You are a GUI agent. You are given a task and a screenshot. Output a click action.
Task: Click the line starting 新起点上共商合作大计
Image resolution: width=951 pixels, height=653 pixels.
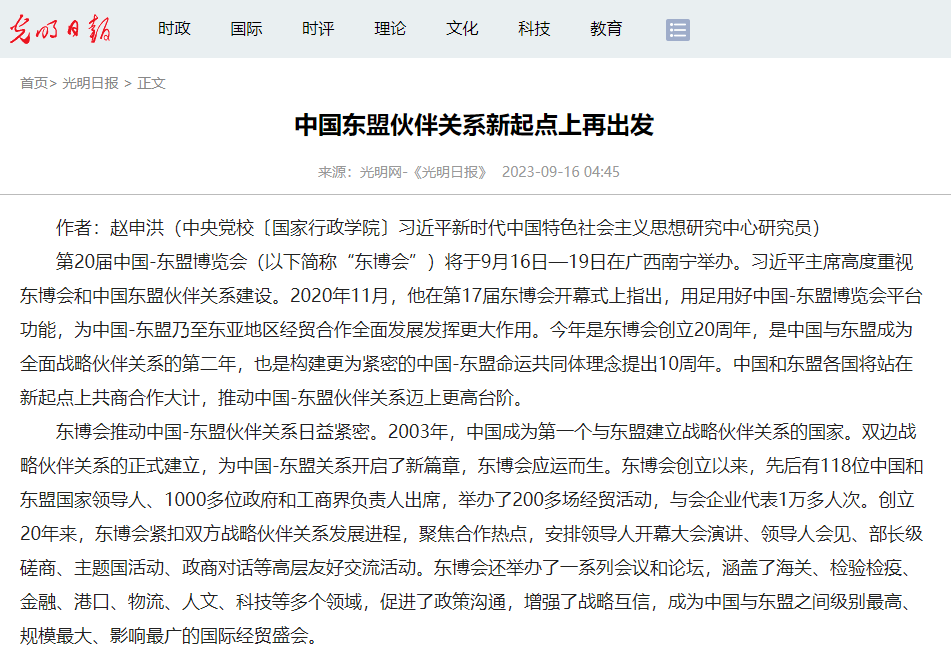(x=271, y=398)
